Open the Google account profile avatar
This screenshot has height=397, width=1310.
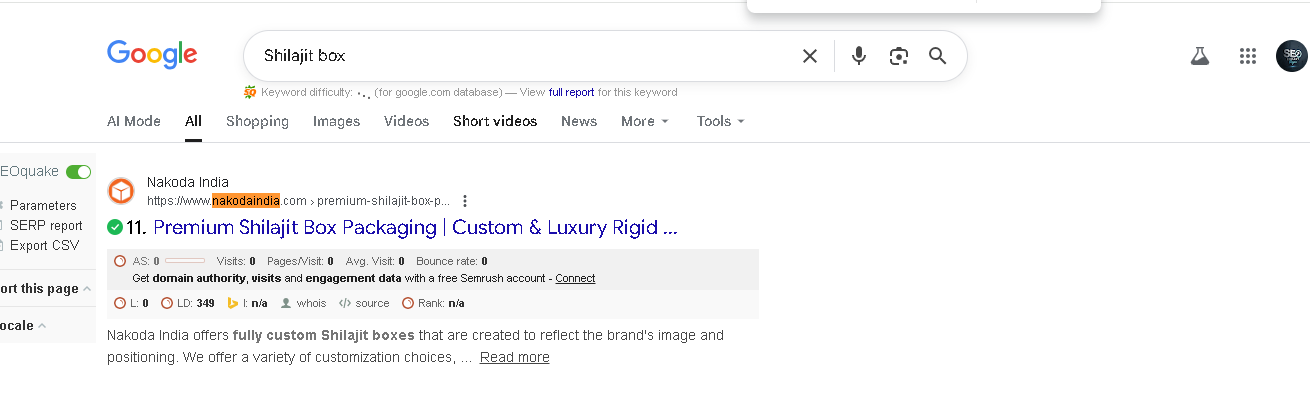[x=1292, y=56]
